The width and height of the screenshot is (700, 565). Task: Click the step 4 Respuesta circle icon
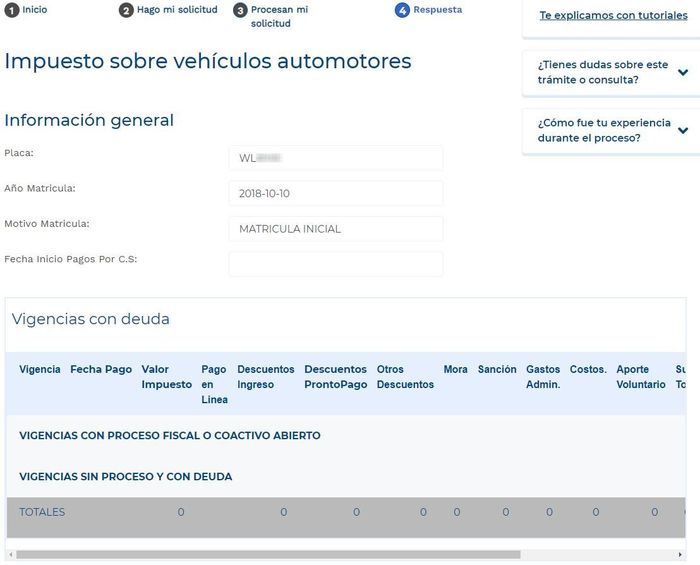click(x=402, y=10)
